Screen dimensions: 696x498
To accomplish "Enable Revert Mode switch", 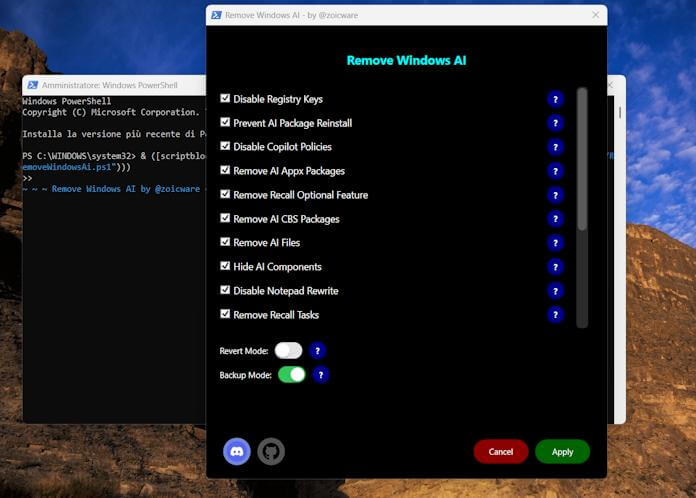I will pos(289,351).
